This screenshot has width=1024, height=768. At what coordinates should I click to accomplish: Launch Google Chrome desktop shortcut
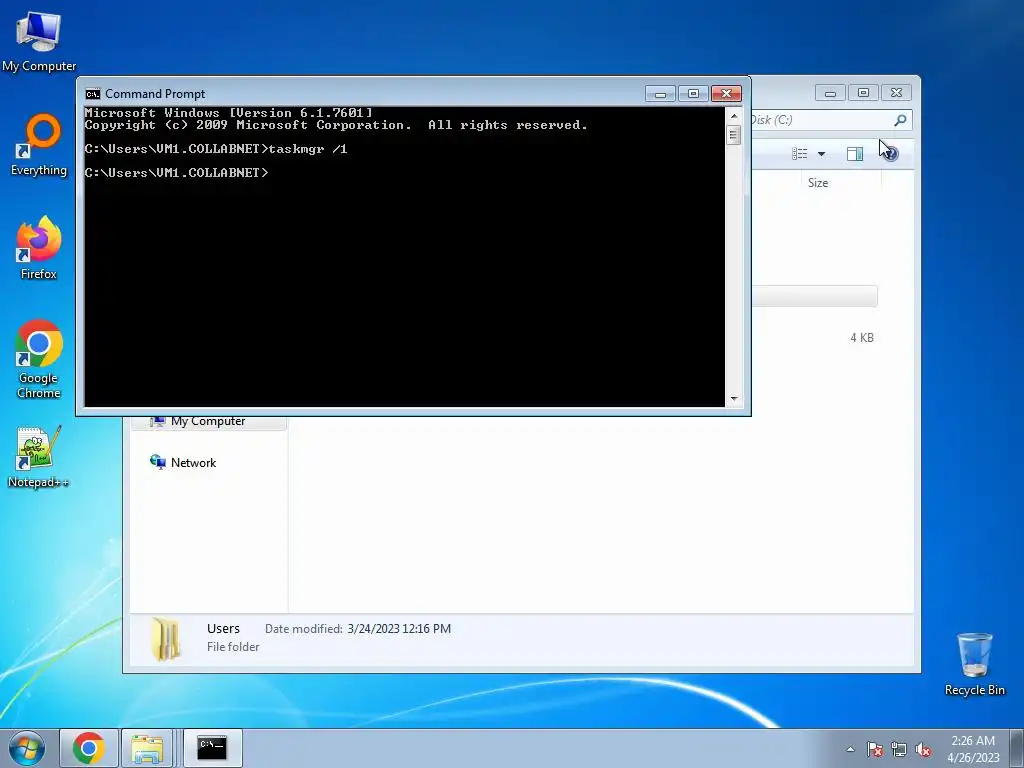tap(39, 359)
